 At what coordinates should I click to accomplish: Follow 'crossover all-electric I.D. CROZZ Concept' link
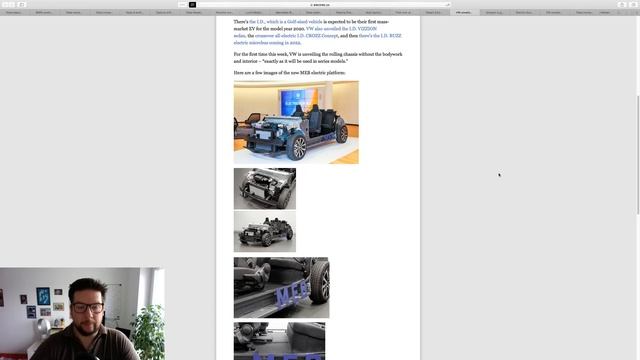click(296, 36)
